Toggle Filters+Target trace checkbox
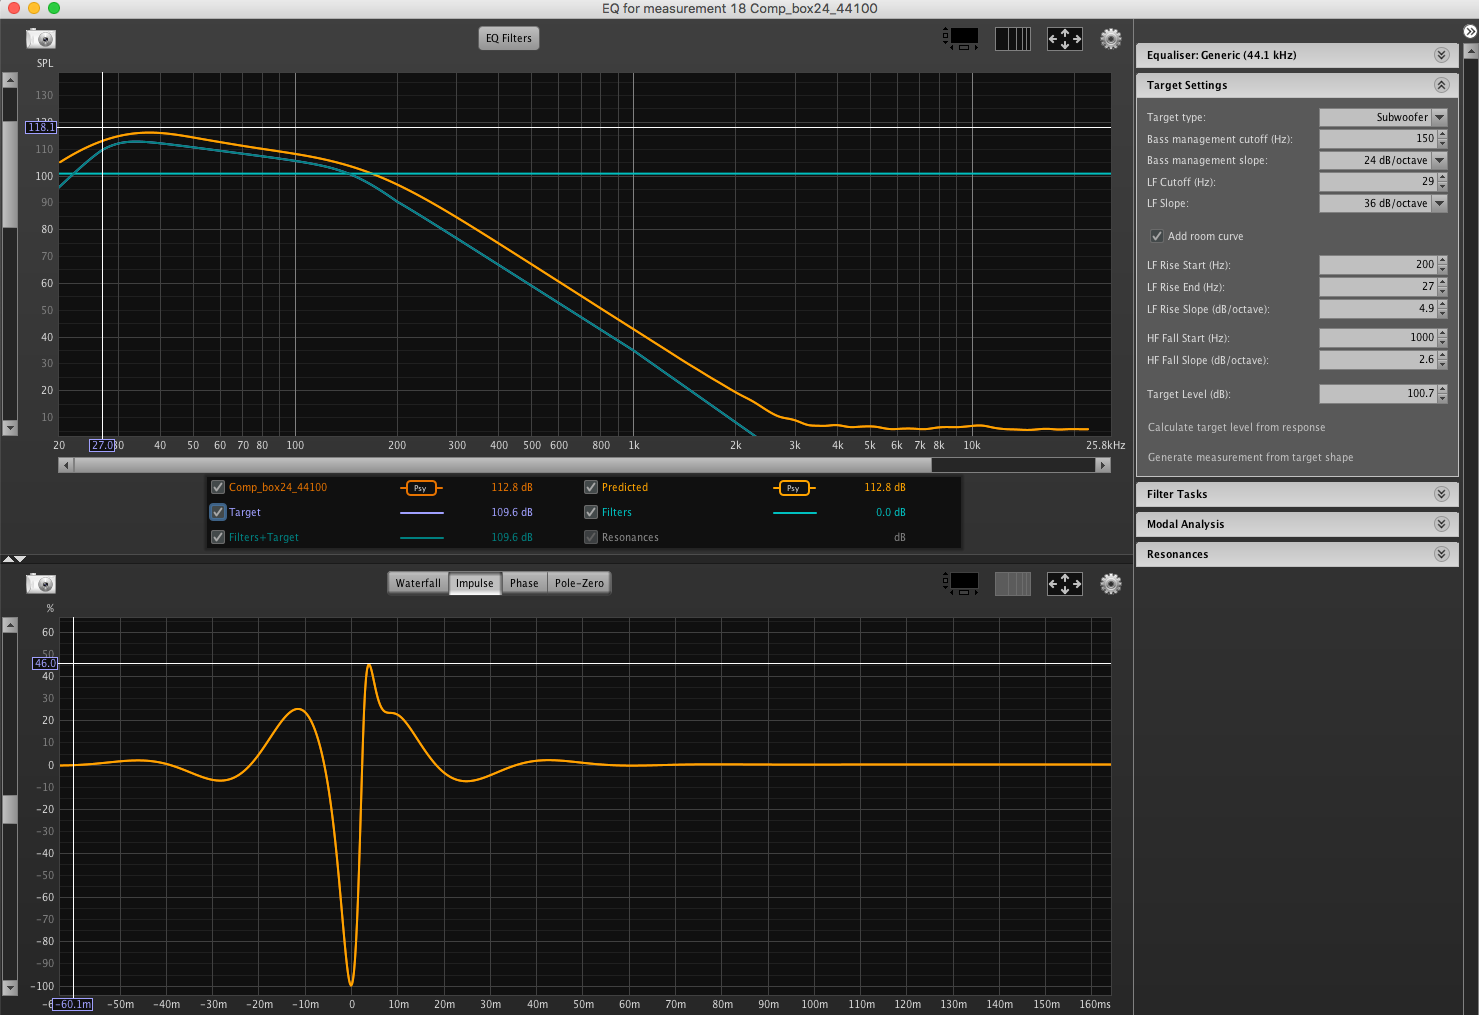The width and height of the screenshot is (1479, 1015). click(x=218, y=537)
